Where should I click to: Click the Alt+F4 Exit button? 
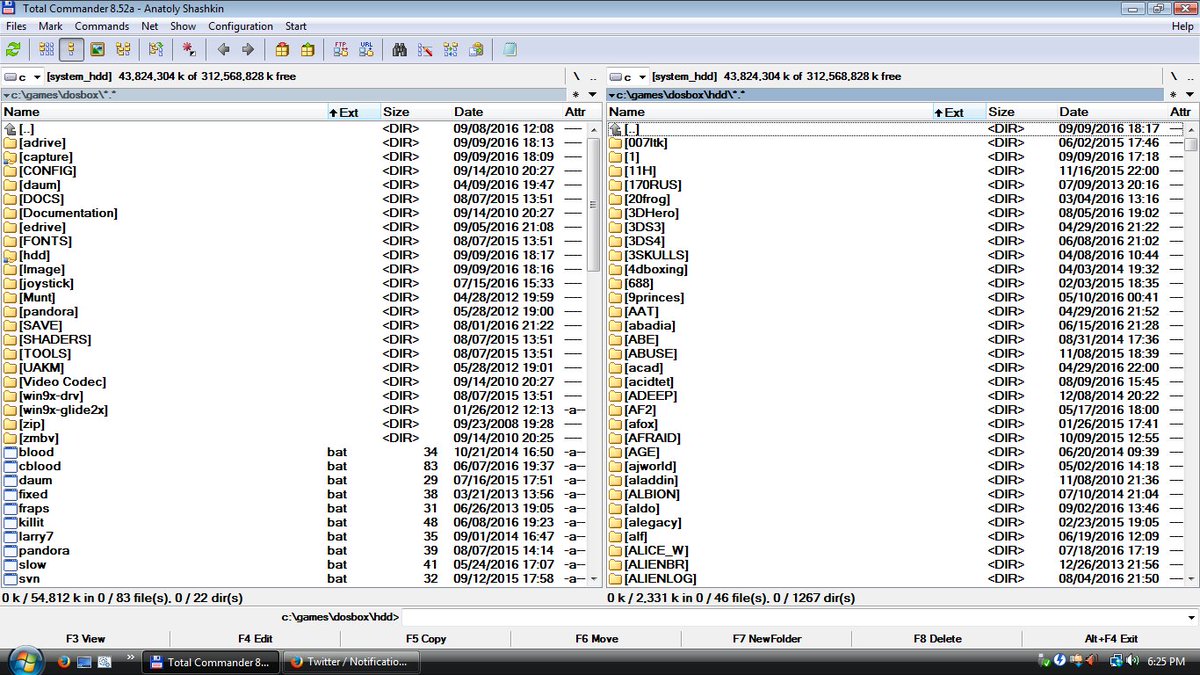pyautogui.click(x=1111, y=639)
